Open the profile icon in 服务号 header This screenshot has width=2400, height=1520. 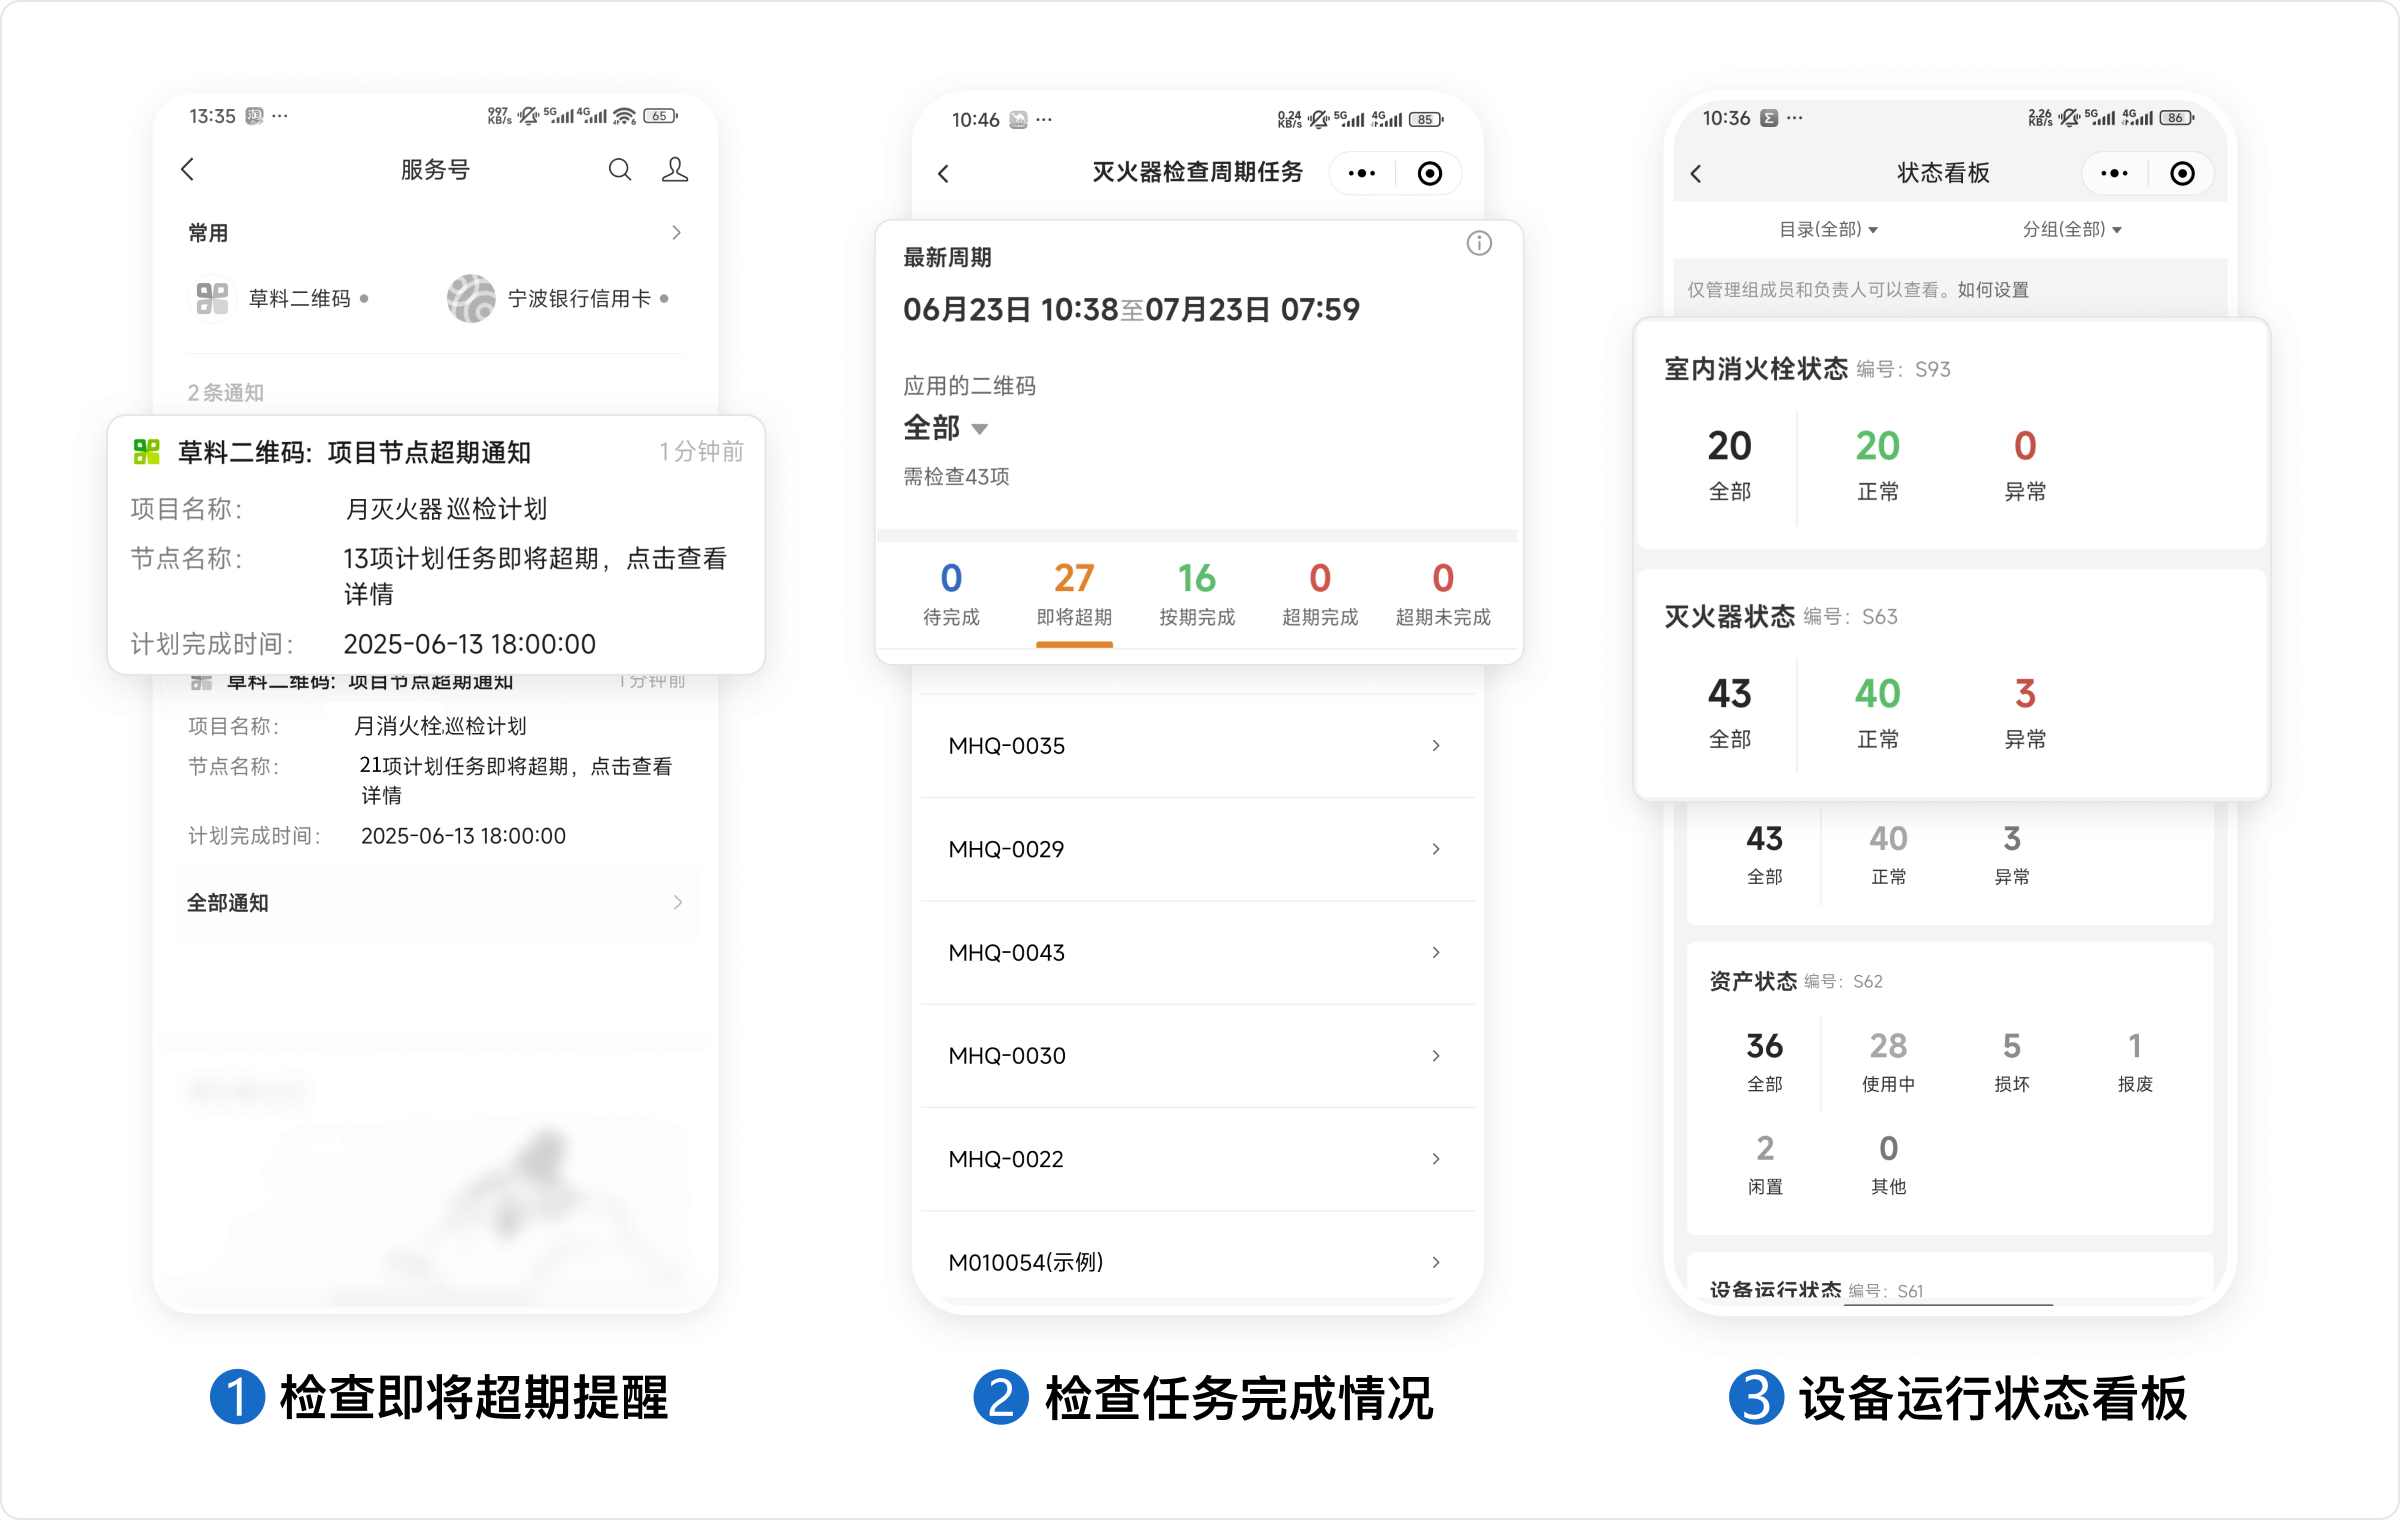675,170
